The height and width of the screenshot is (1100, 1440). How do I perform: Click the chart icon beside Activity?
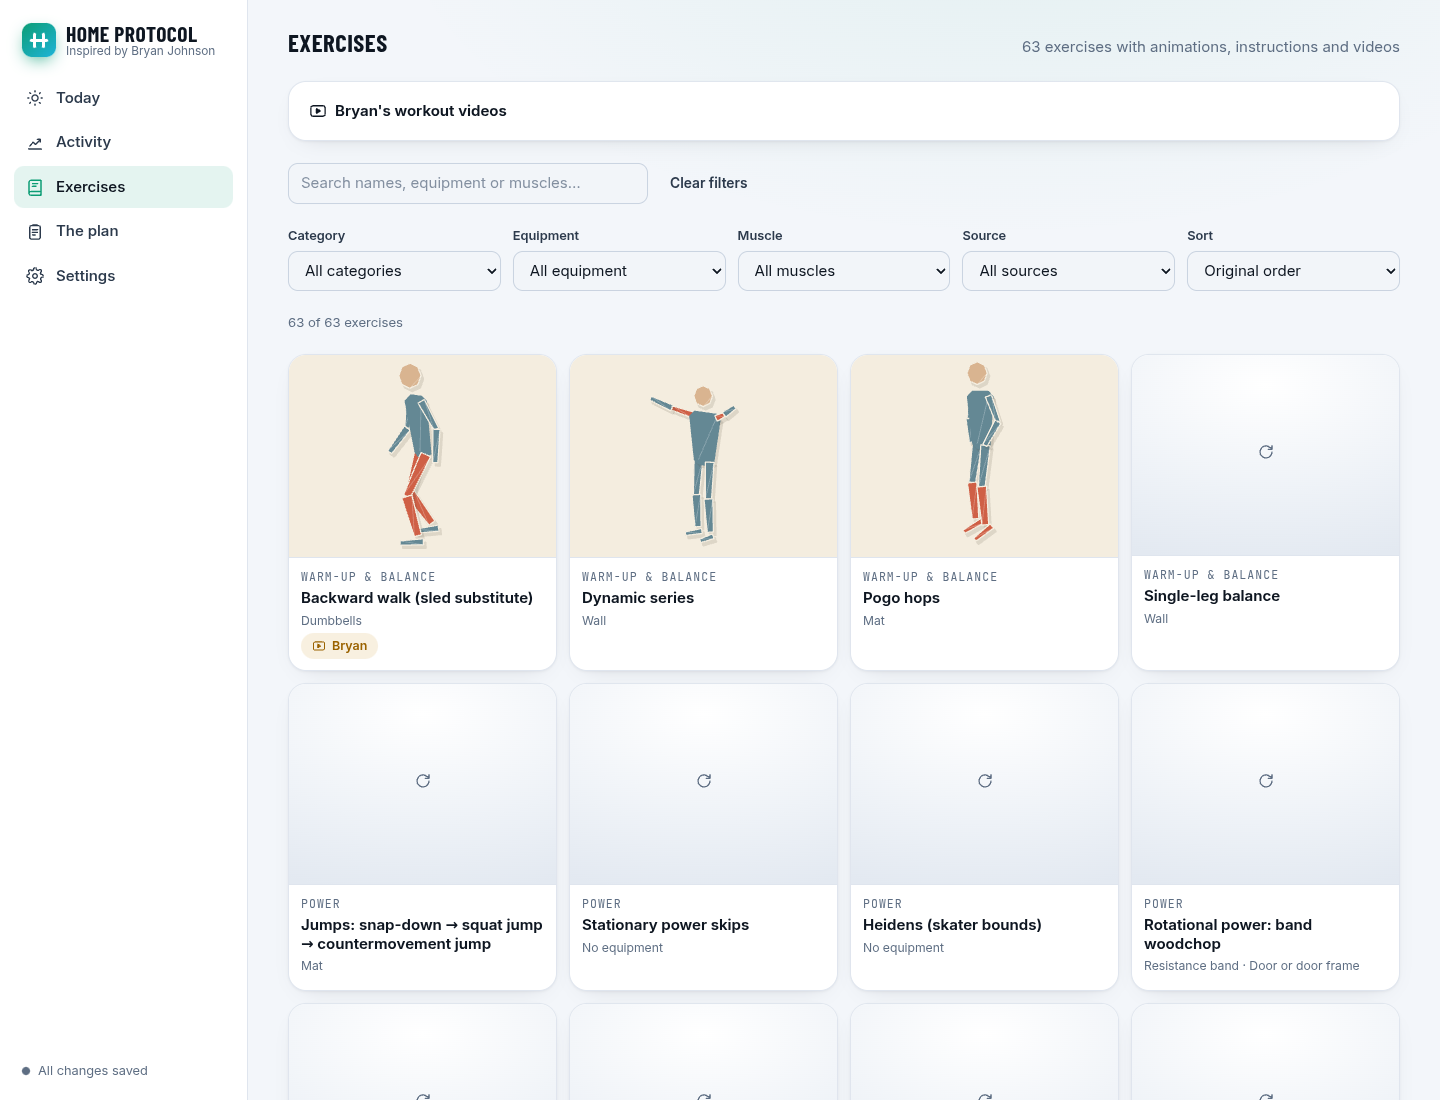pyautogui.click(x=35, y=142)
